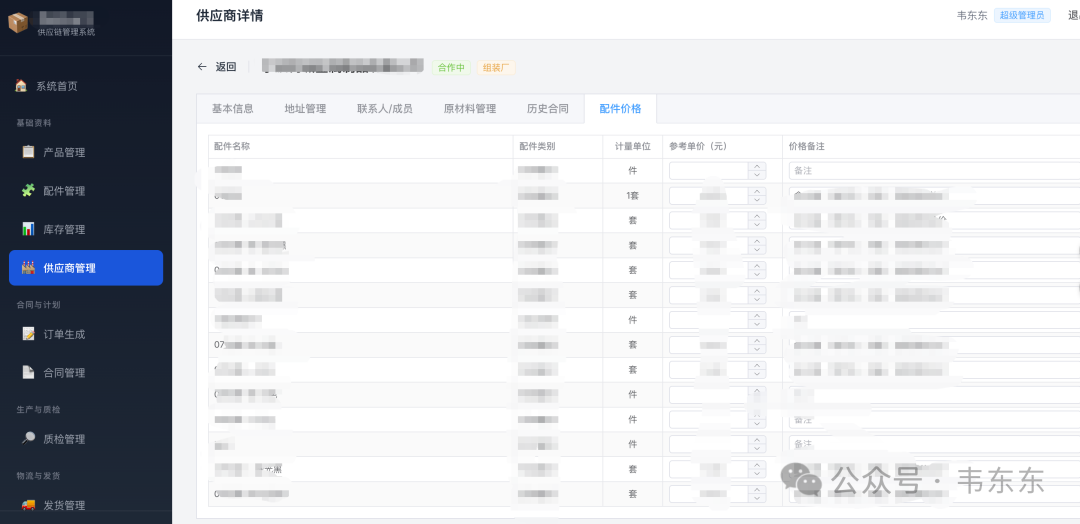The image size is (1080, 524).
Task: Click the 参考单价（元） column header
Action: click(698, 147)
